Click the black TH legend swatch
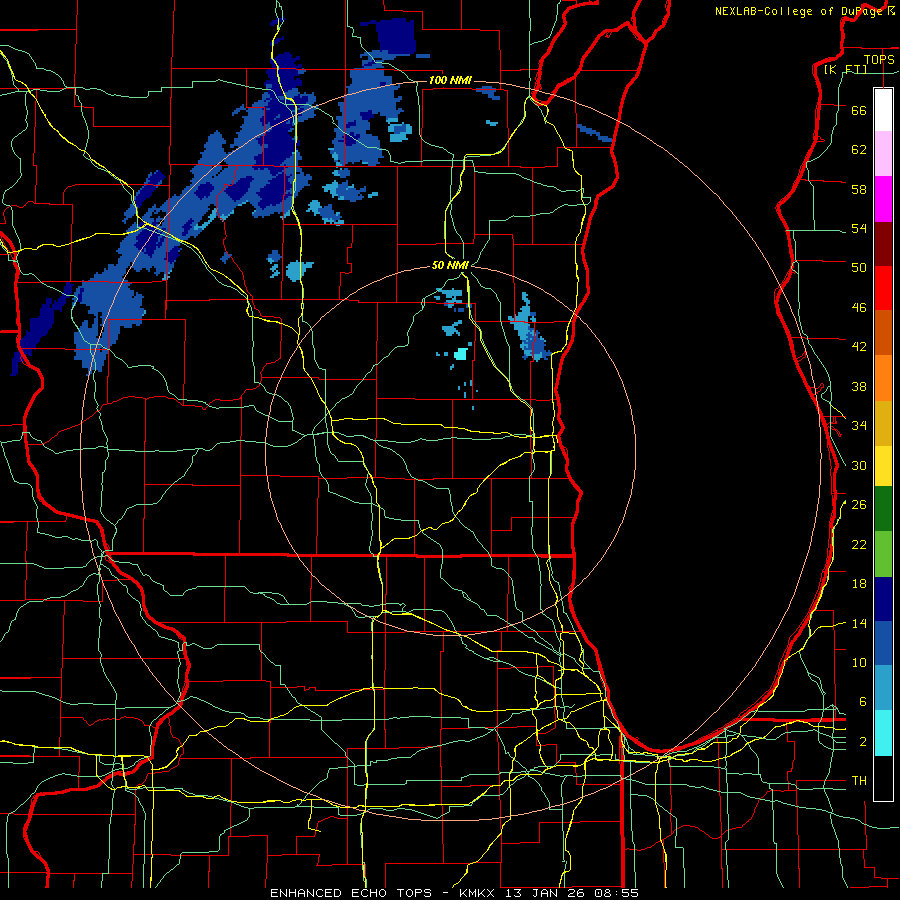Image resolution: width=900 pixels, height=900 pixels. (883, 778)
